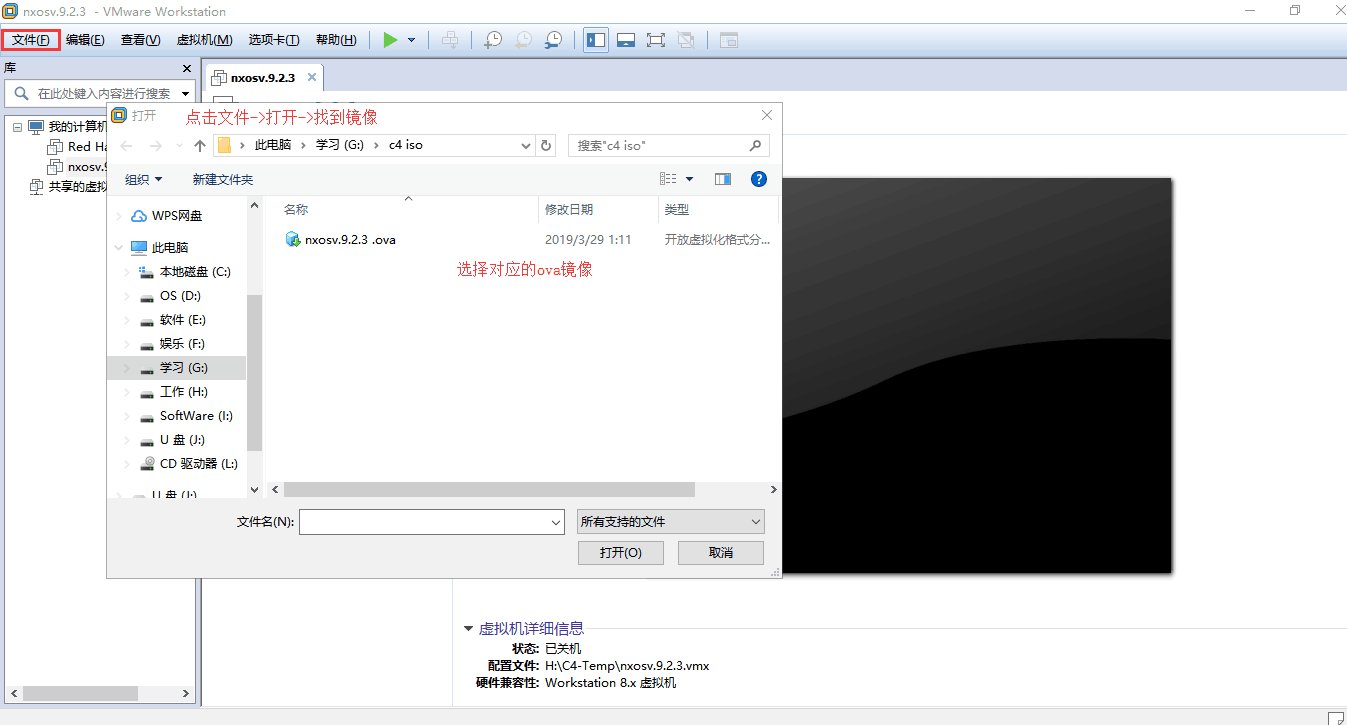The width and height of the screenshot is (1347, 725).
Task: Toggle the preview pane icon
Action: point(723,179)
